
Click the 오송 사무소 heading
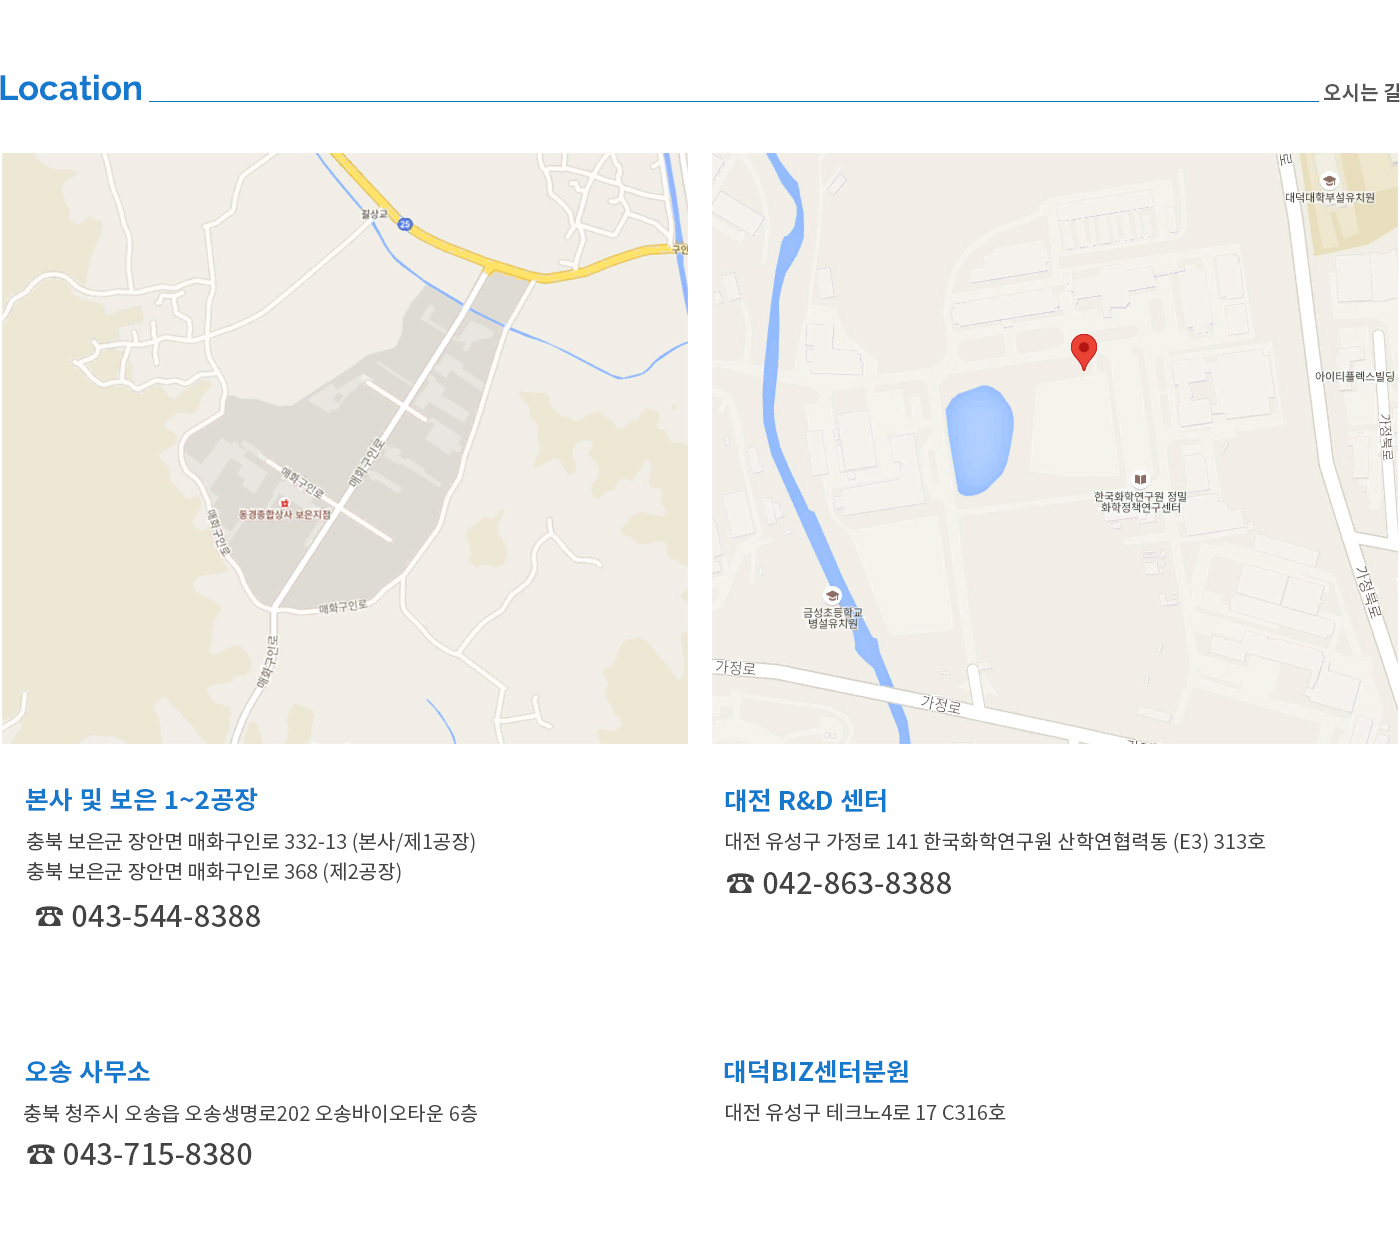tap(87, 1072)
